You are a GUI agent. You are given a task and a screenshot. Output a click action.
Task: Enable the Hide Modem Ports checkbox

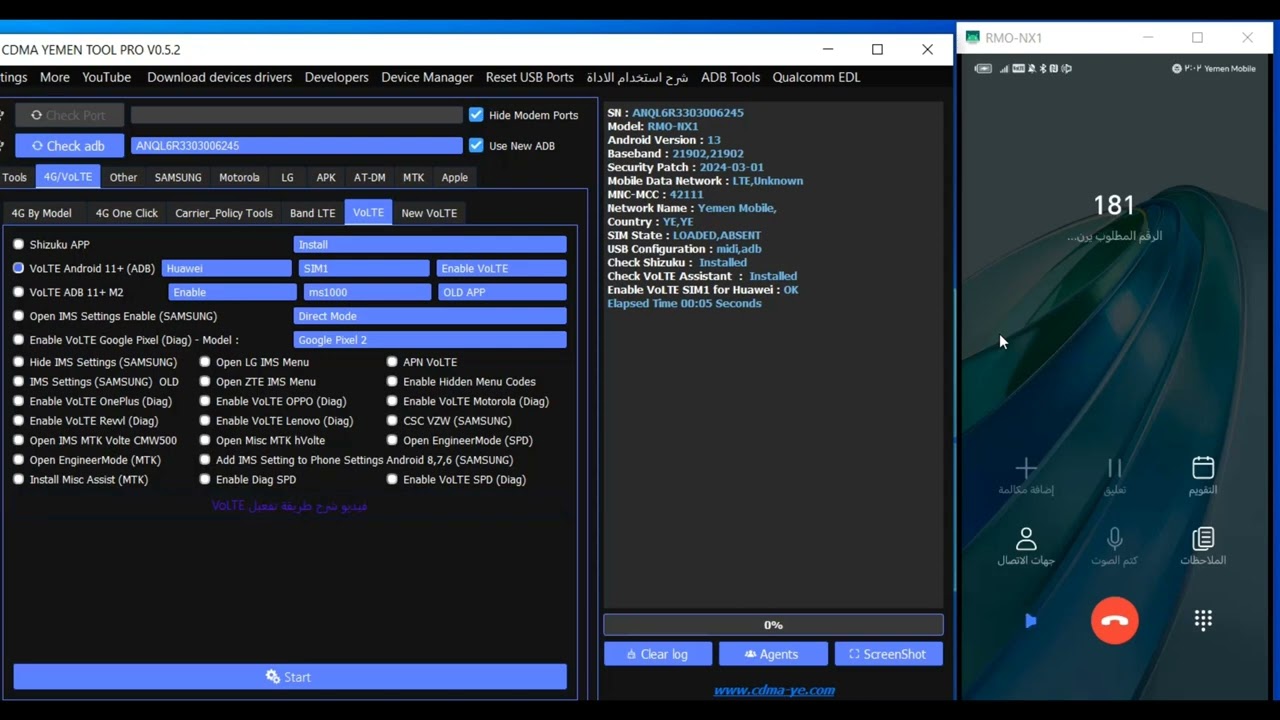476,114
